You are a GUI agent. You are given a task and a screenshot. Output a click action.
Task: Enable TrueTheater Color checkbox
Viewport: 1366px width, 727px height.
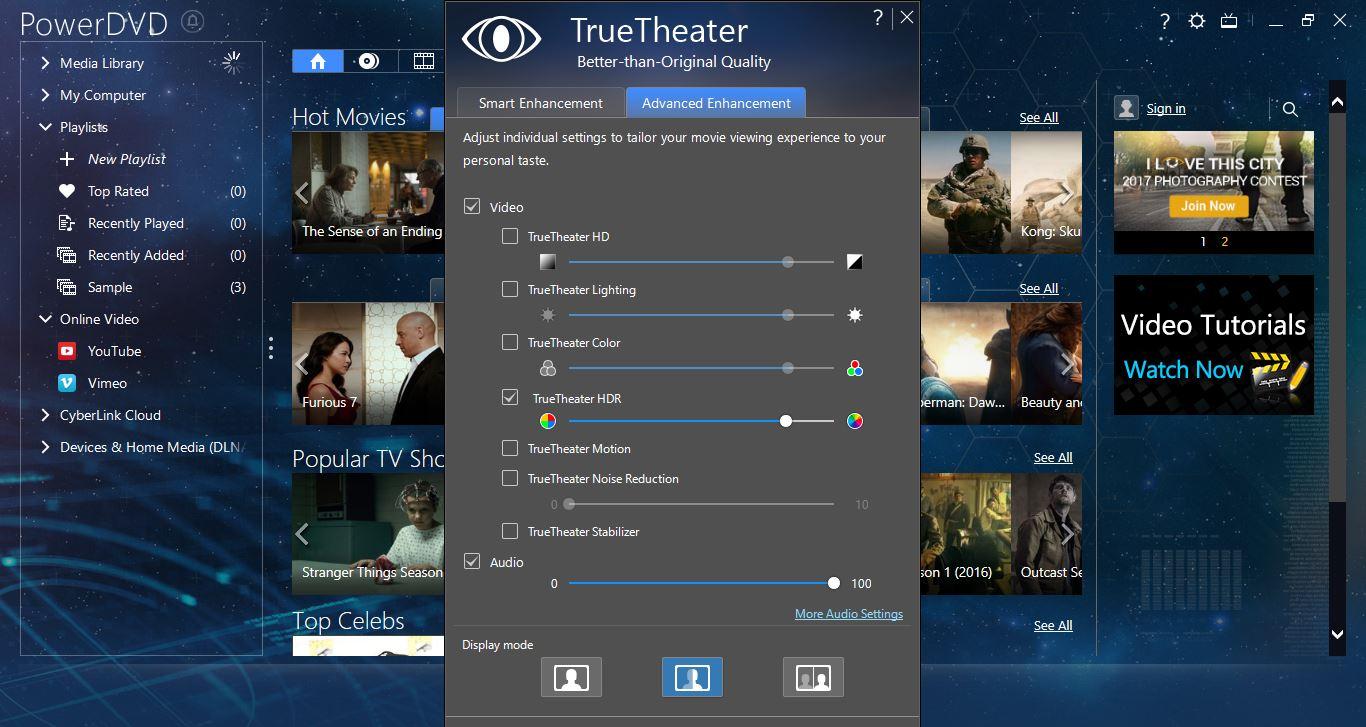510,343
